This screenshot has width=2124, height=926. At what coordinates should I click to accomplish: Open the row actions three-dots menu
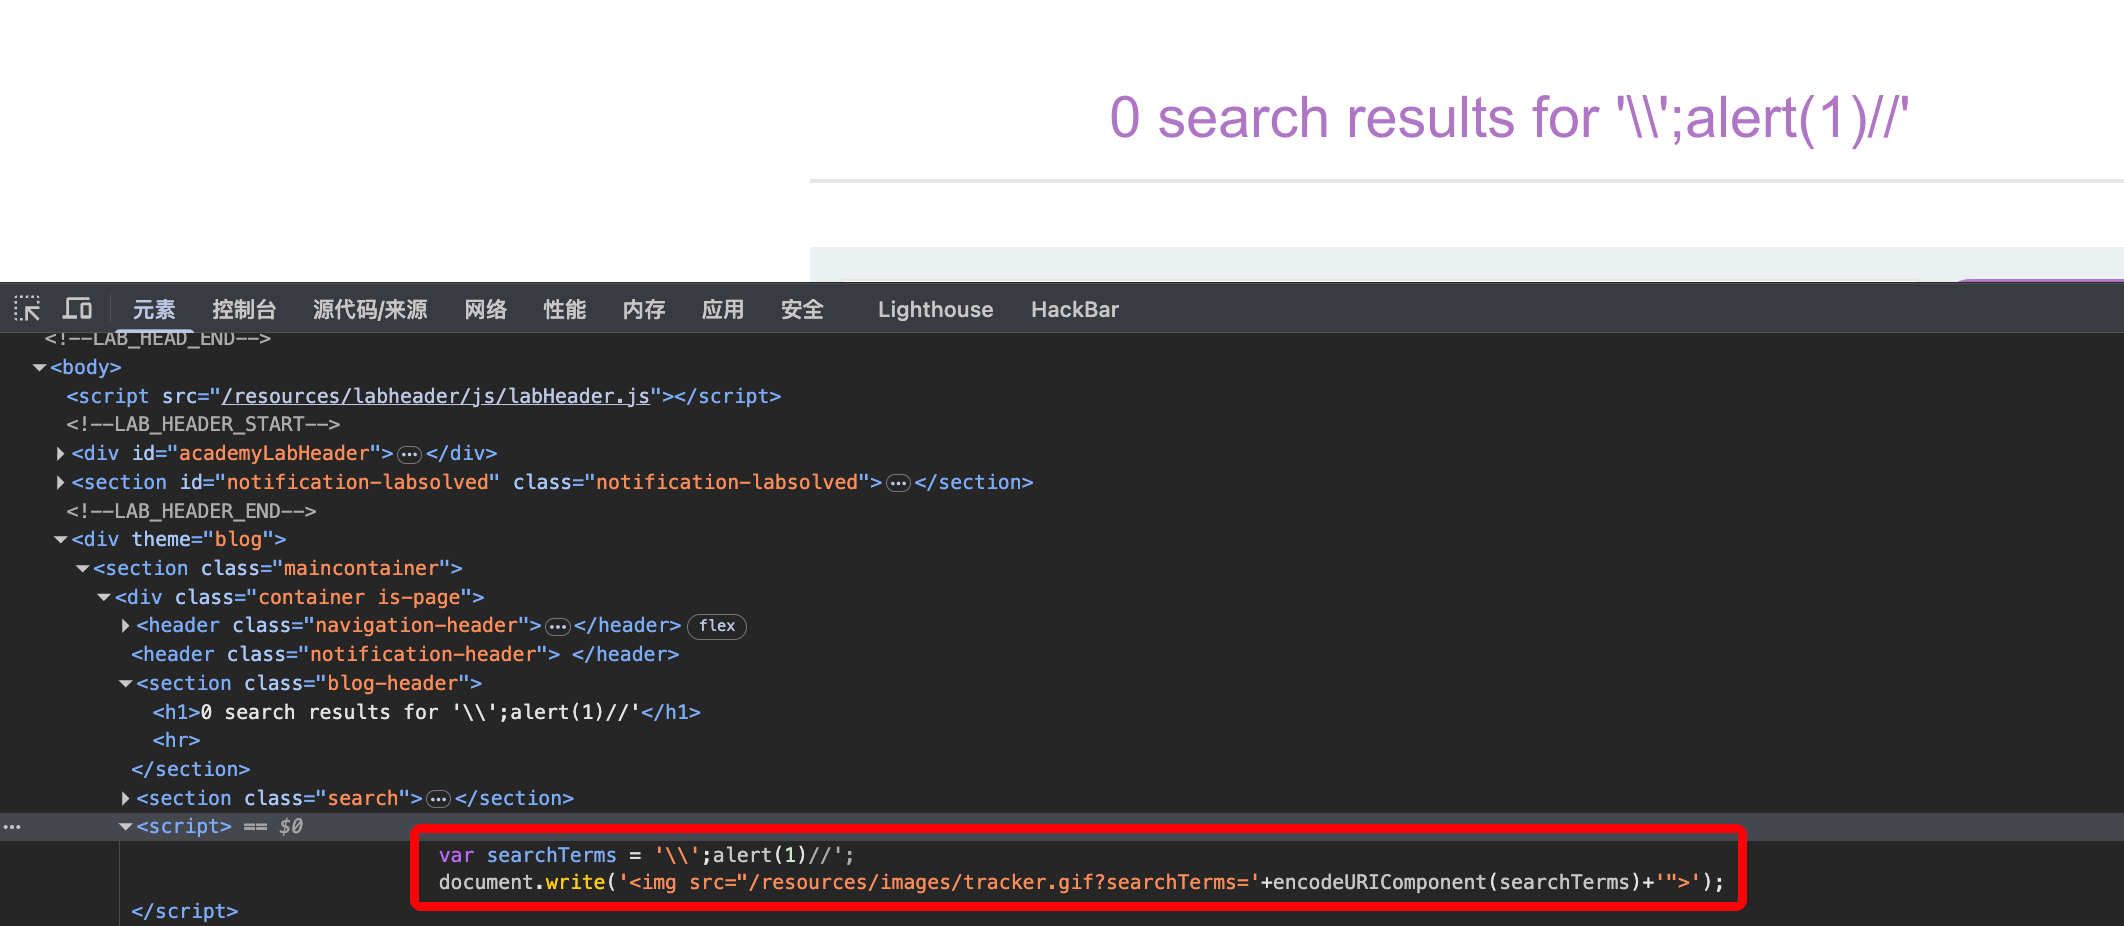click(x=12, y=827)
